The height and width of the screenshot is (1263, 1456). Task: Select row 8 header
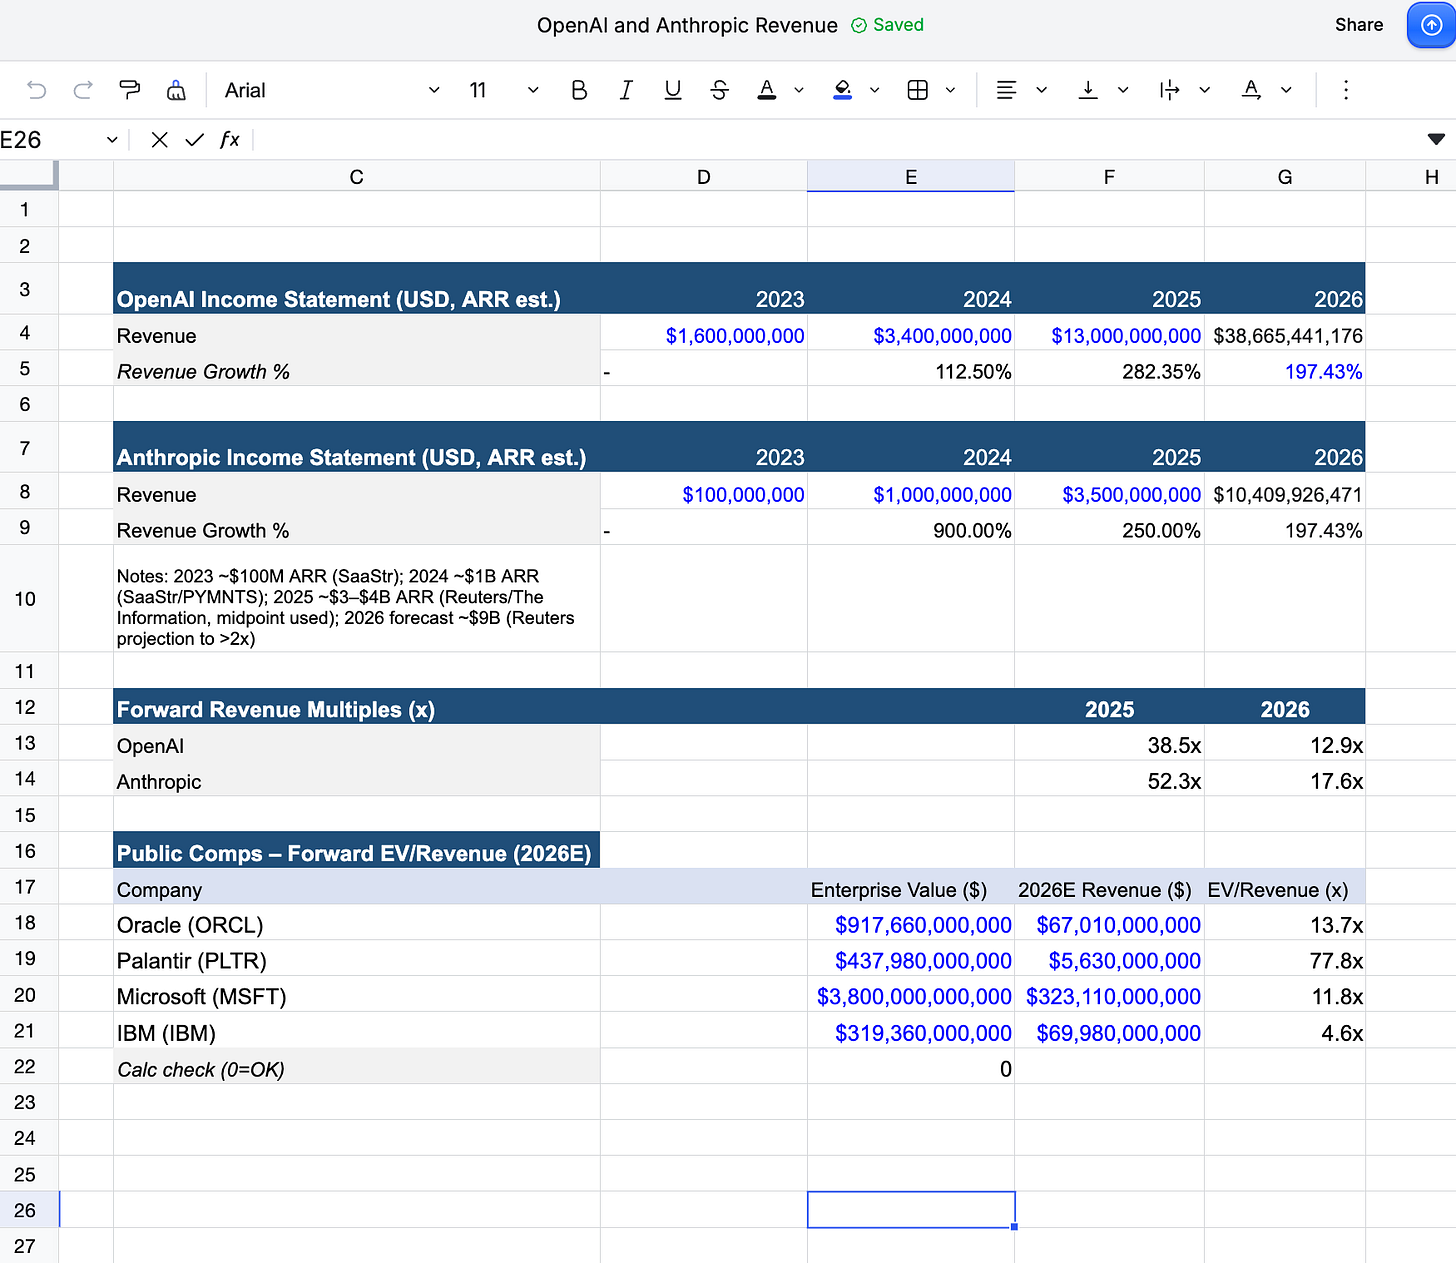pos(25,492)
